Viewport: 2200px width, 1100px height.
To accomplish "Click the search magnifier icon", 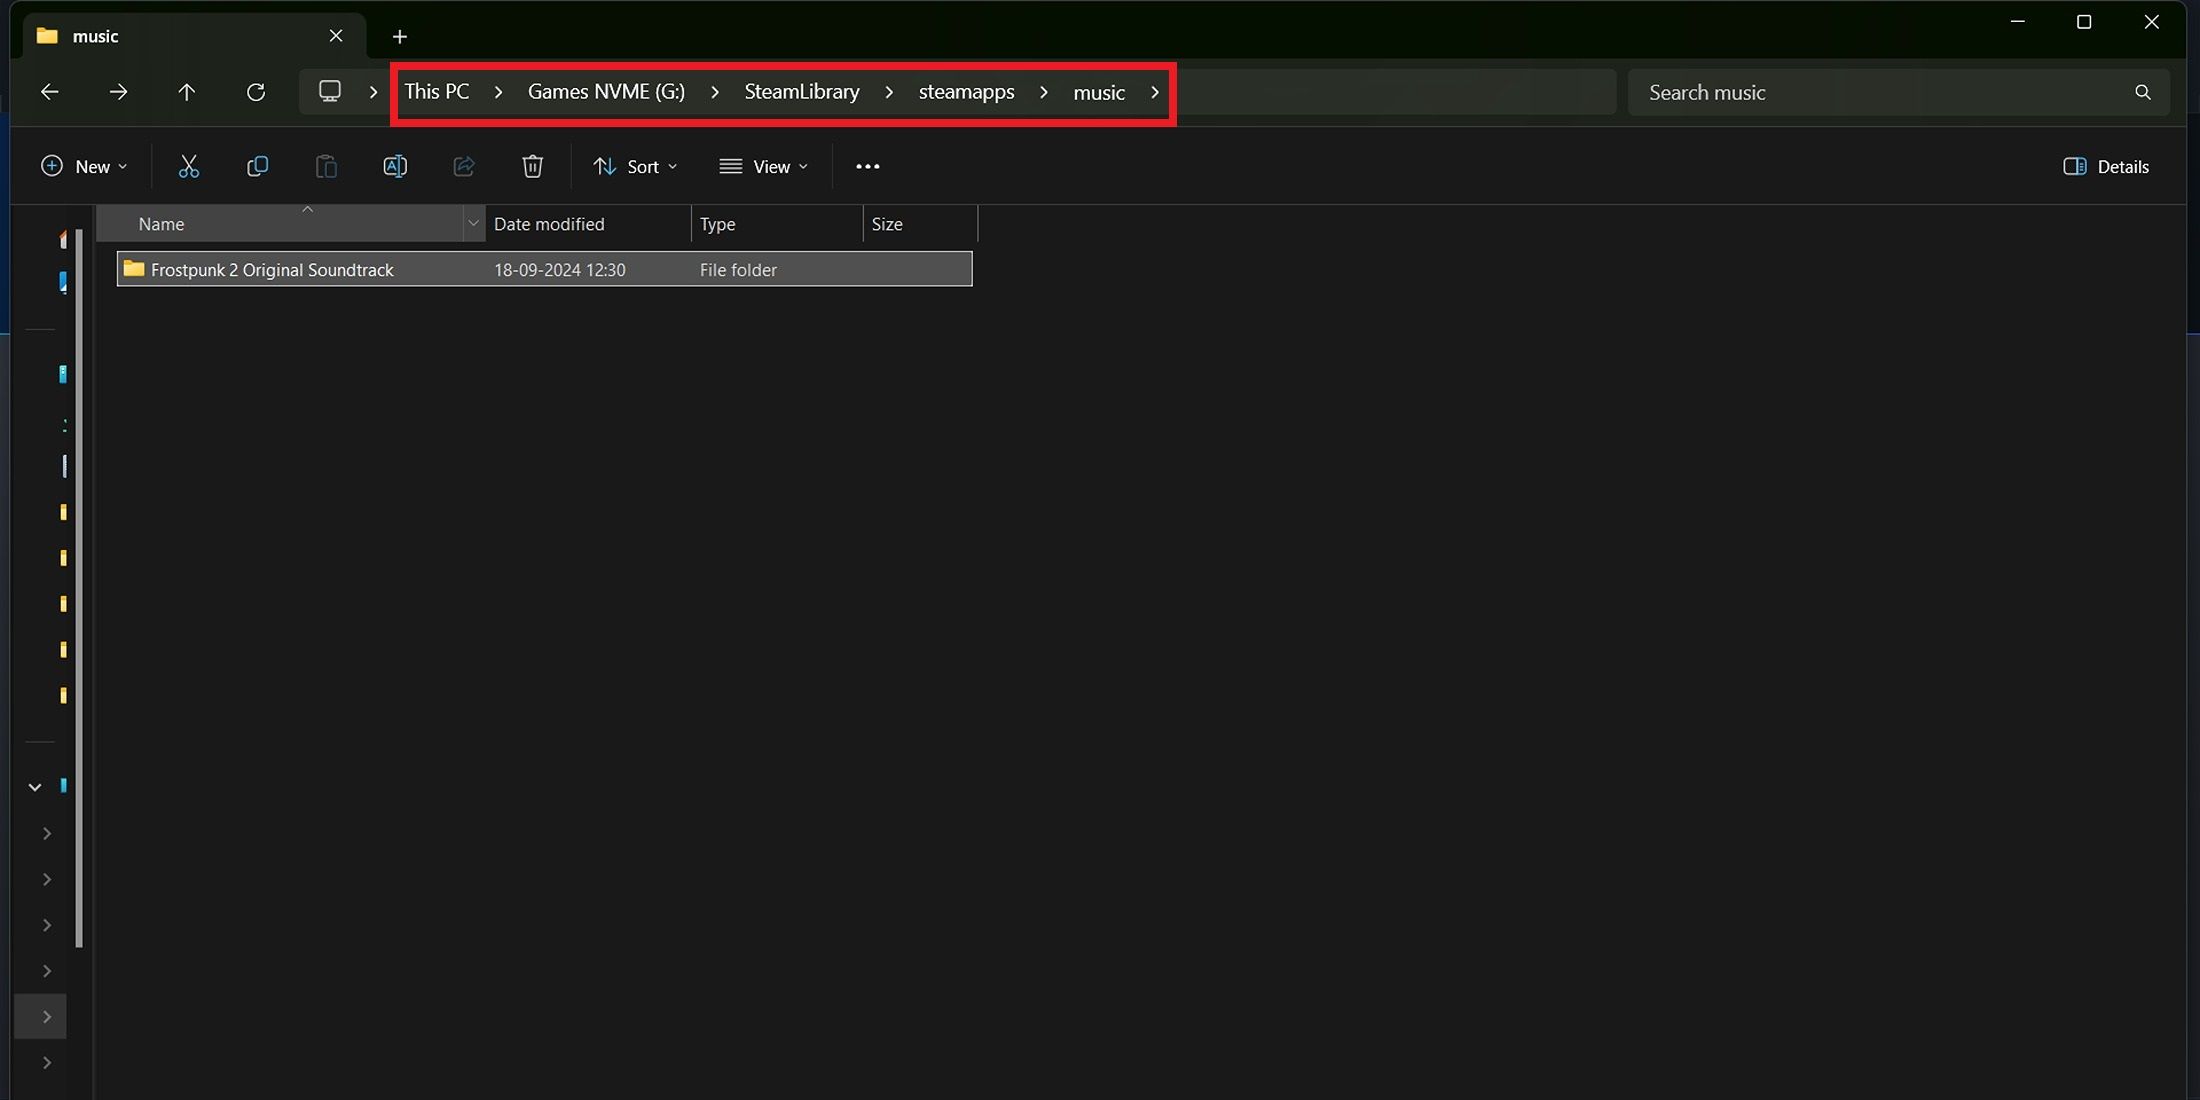I will tap(2142, 92).
